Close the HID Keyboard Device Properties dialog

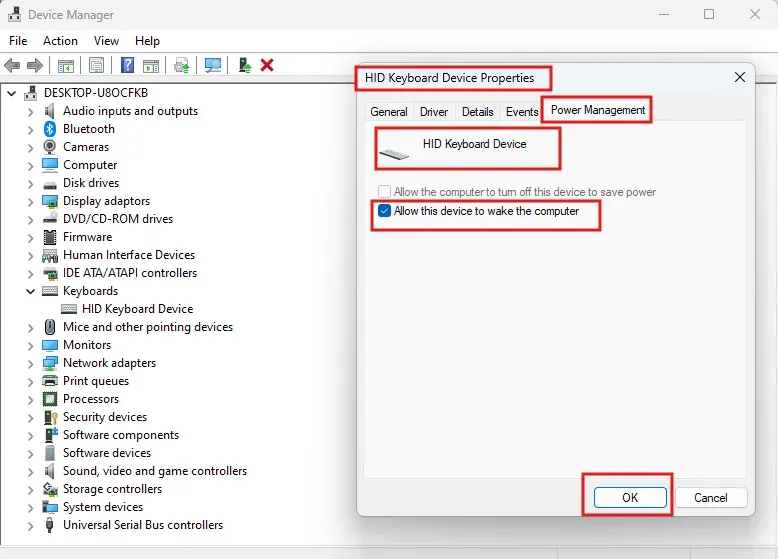(x=739, y=77)
